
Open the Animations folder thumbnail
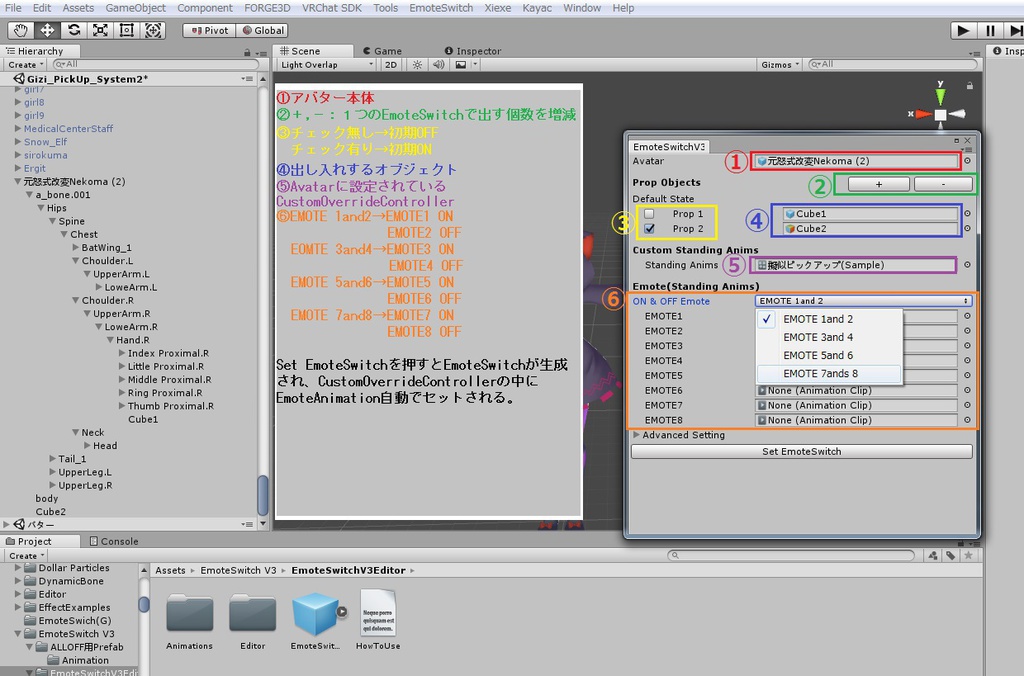point(189,613)
